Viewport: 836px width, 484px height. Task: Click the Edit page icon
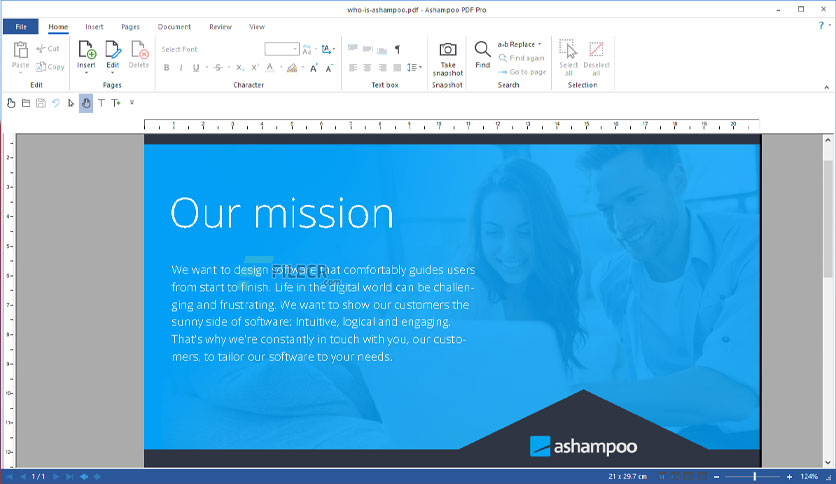(x=112, y=50)
